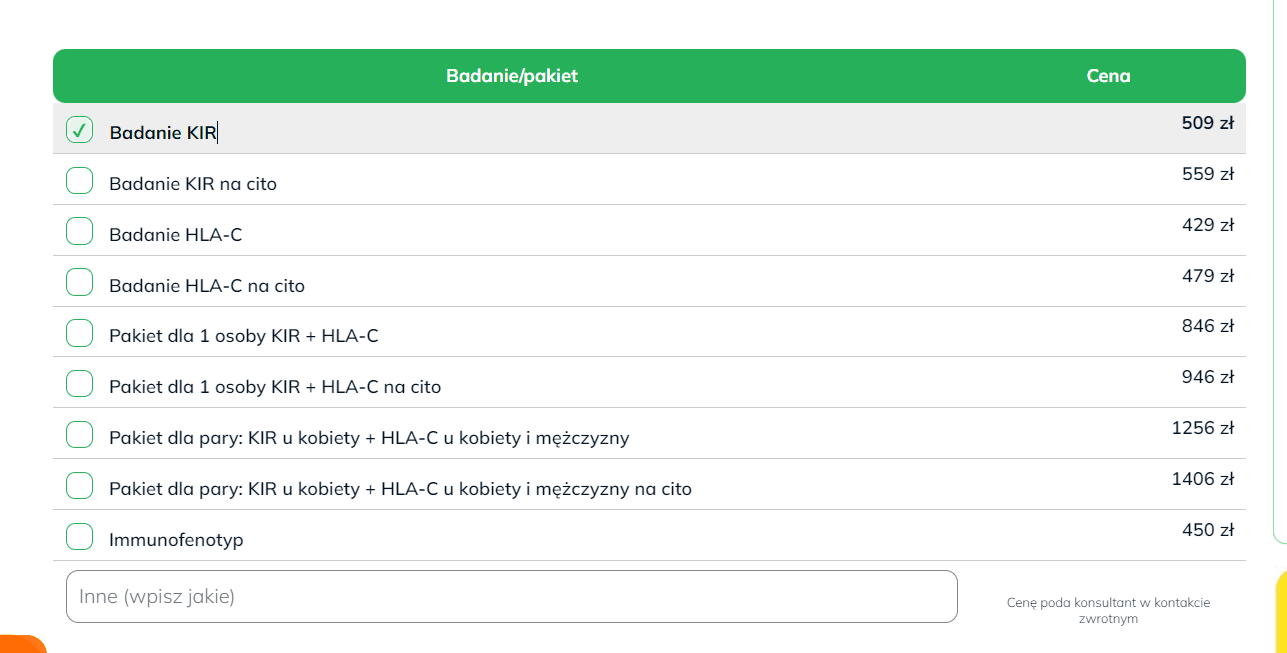Click the 450 zł Immunofenotyp price
This screenshot has height=653, width=1287.
(1207, 530)
